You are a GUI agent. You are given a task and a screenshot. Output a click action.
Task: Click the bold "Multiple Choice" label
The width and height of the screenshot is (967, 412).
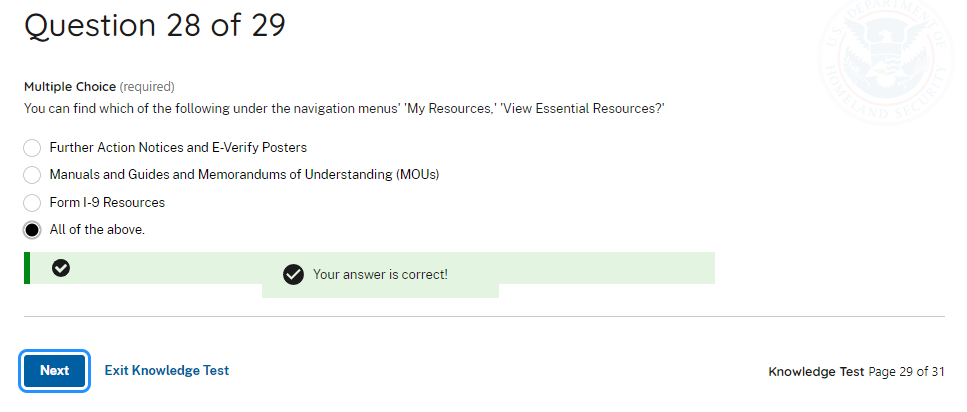click(x=69, y=87)
